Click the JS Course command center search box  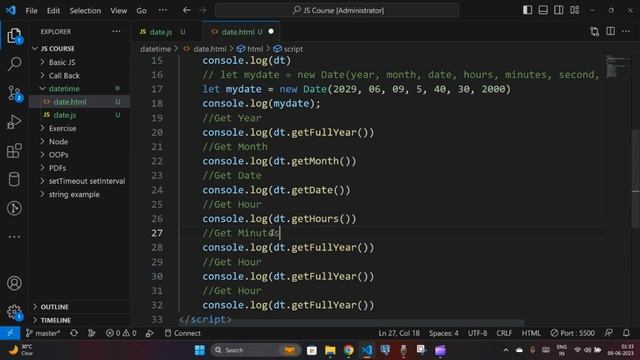click(x=337, y=10)
